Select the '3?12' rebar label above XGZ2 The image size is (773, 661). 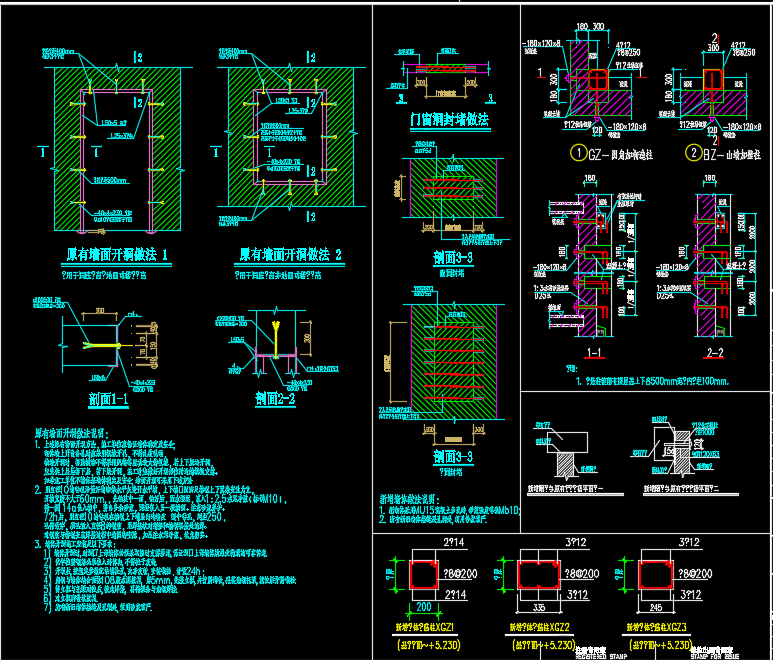click(576, 543)
